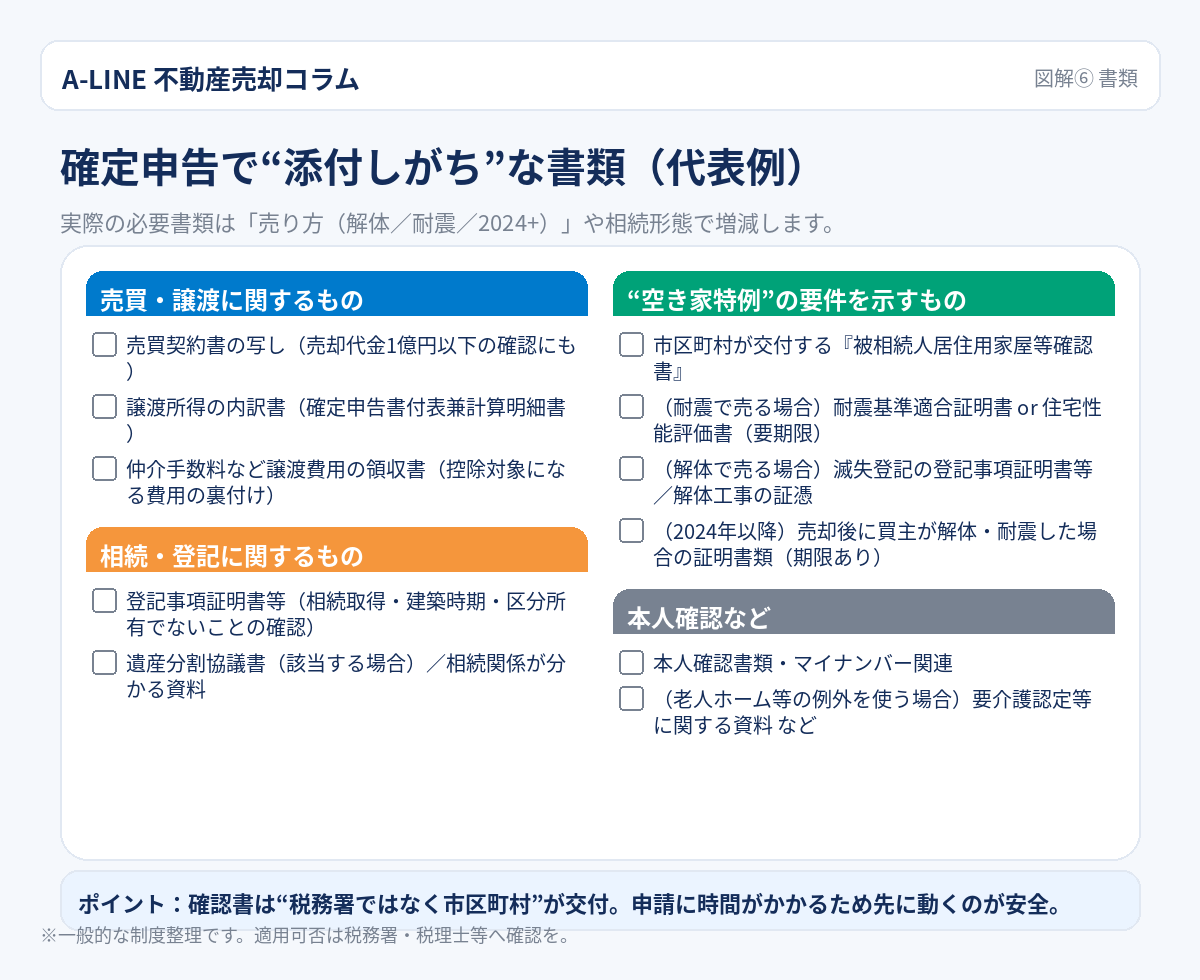Tick the 滅失登記の登記事項証明書等 checkbox

[631, 469]
